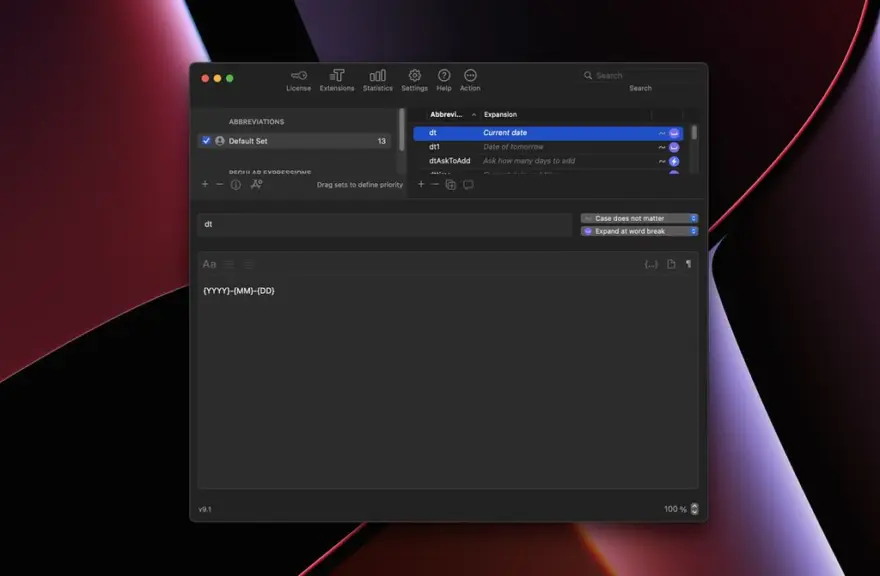
Task: Open the 'Case does not matter' dropdown
Action: click(639, 218)
